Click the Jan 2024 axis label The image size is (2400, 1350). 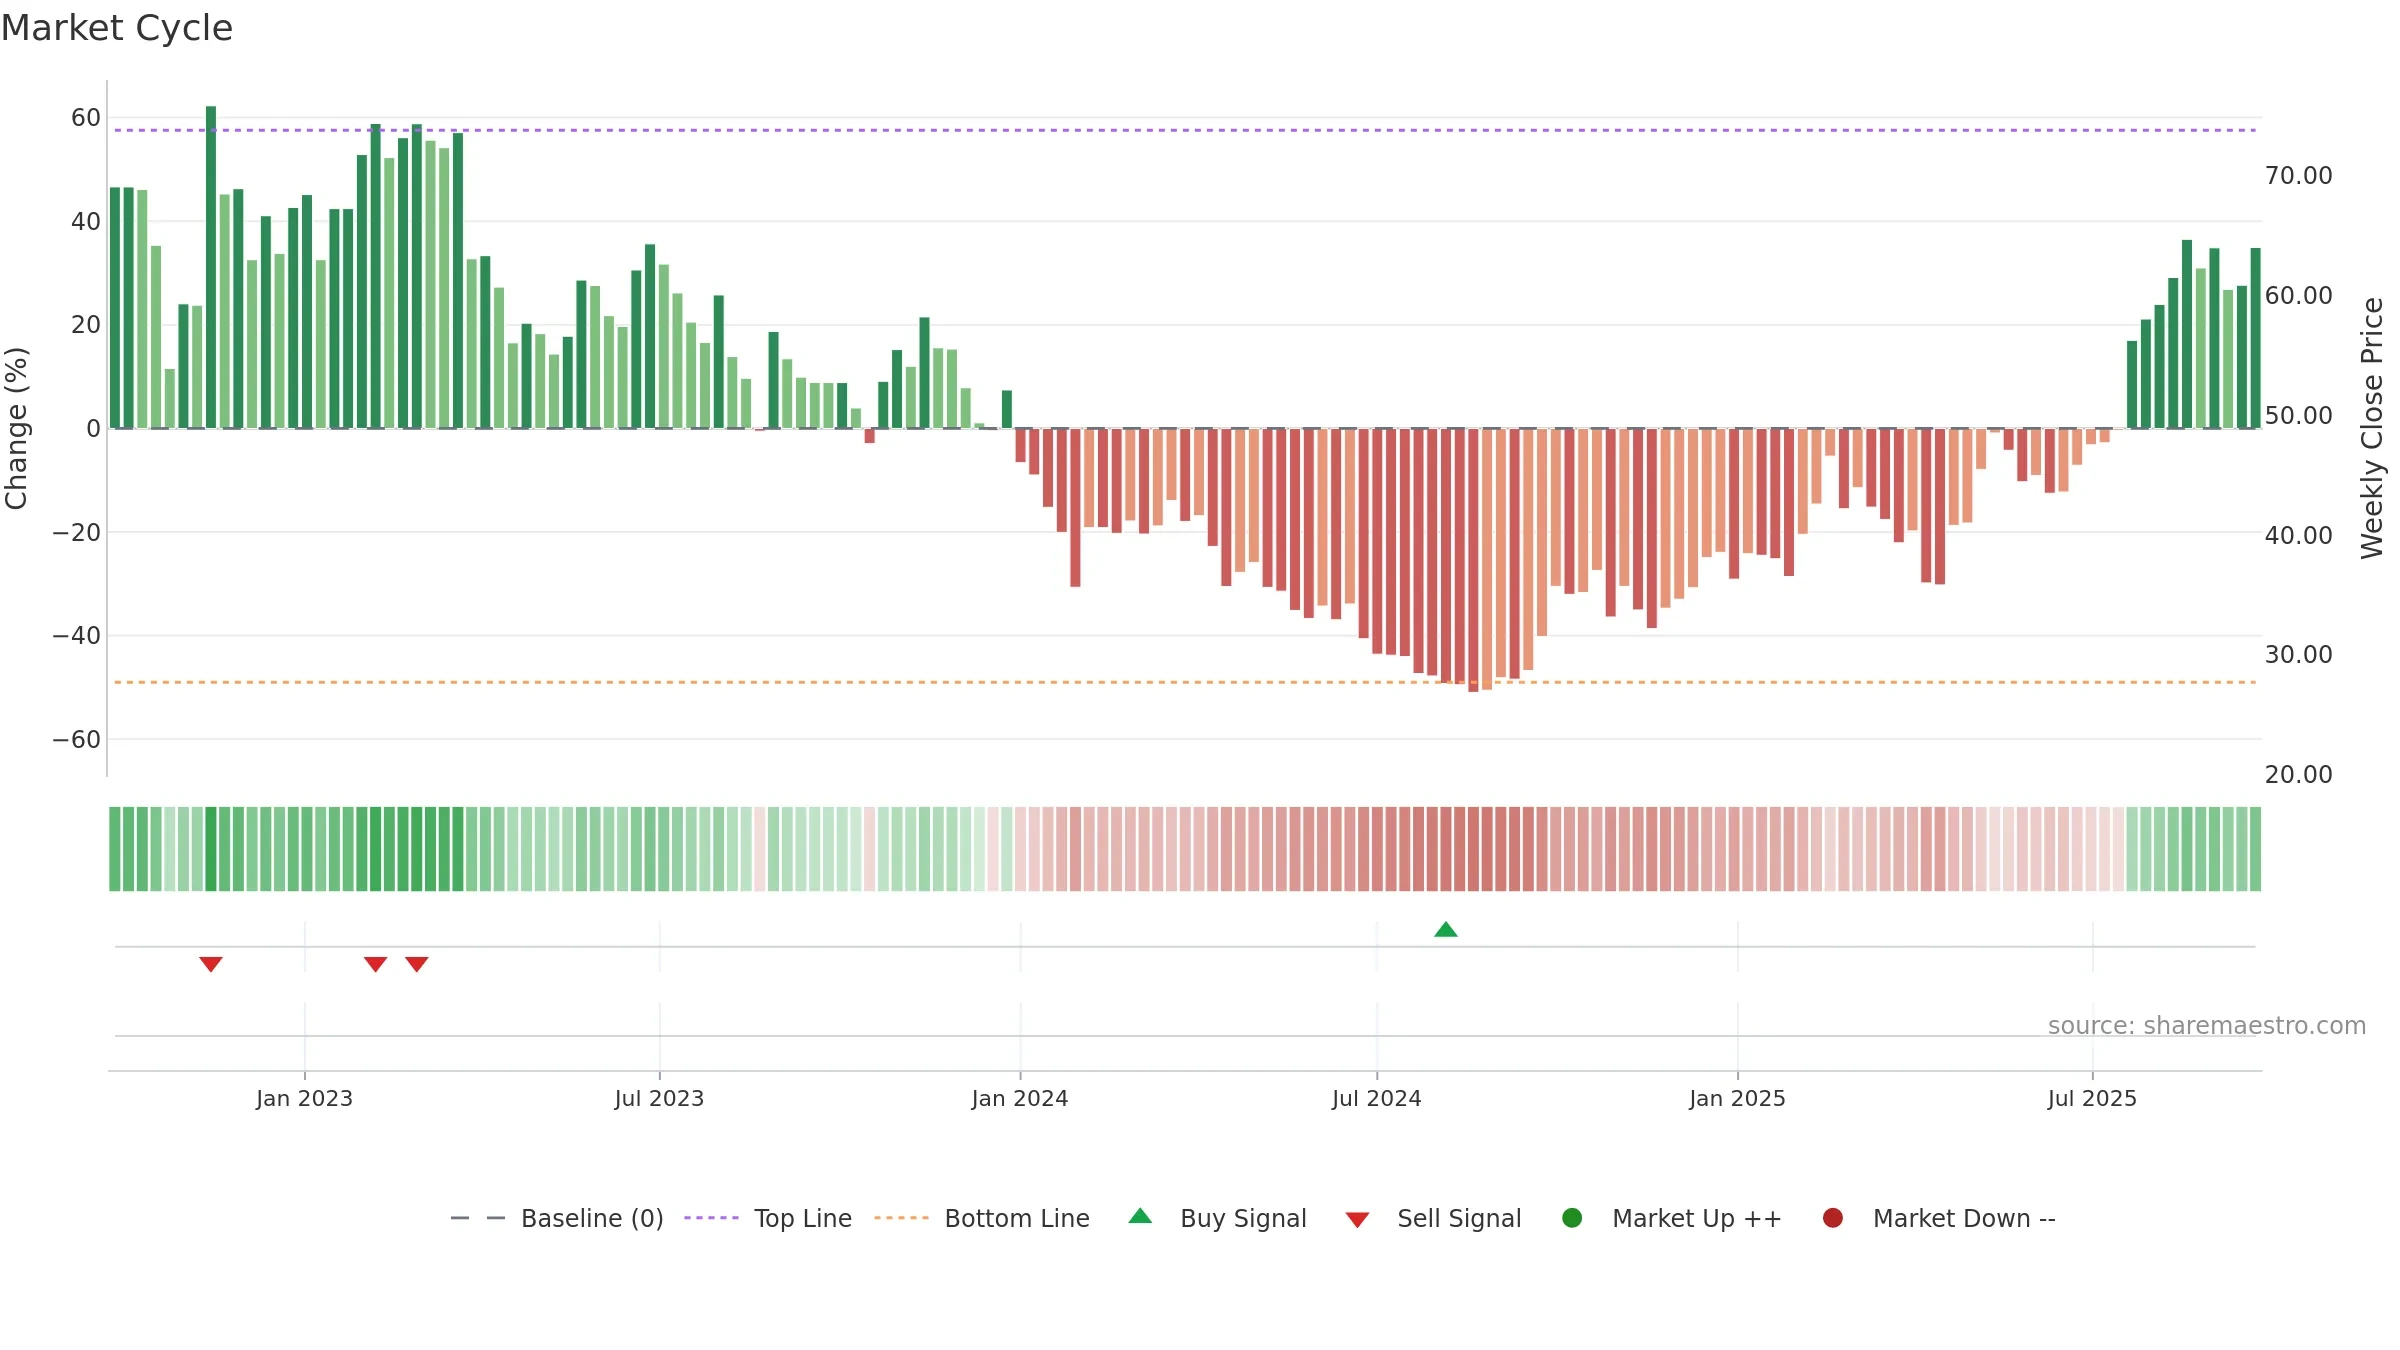[1020, 1099]
